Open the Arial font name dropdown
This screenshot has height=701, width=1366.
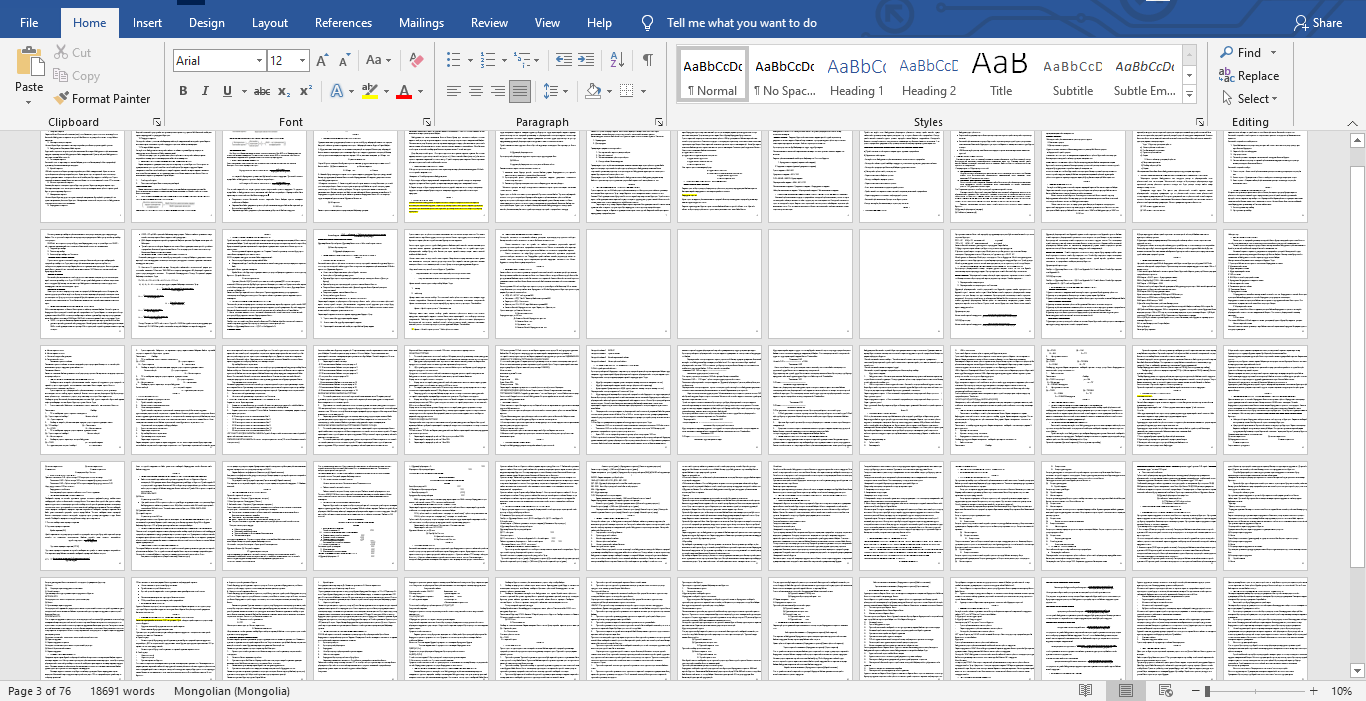click(x=259, y=61)
